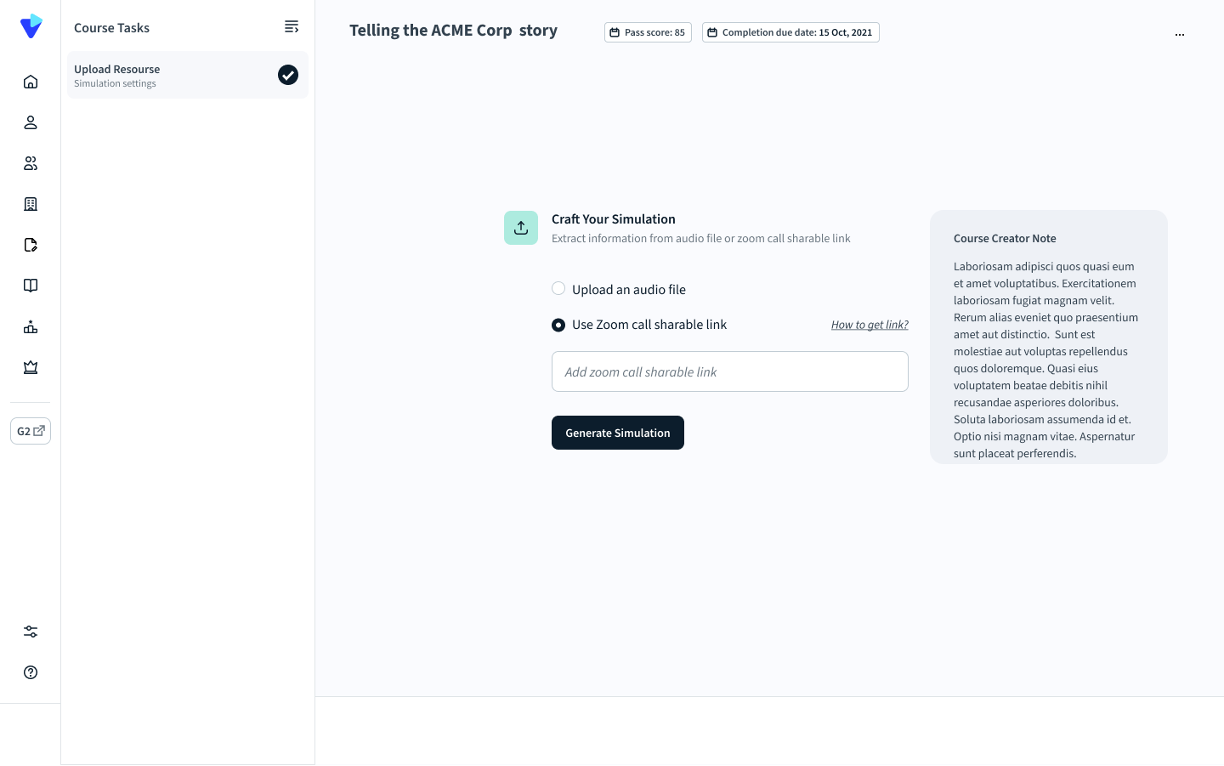The height and width of the screenshot is (766, 1224).
Task: Click the Generate Simulation button
Action: [x=617, y=433]
